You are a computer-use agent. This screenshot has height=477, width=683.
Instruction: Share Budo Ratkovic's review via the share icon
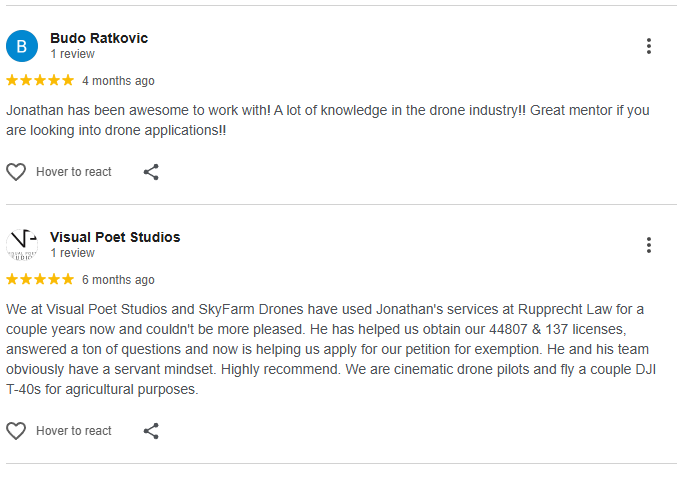pyautogui.click(x=151, y=172)
